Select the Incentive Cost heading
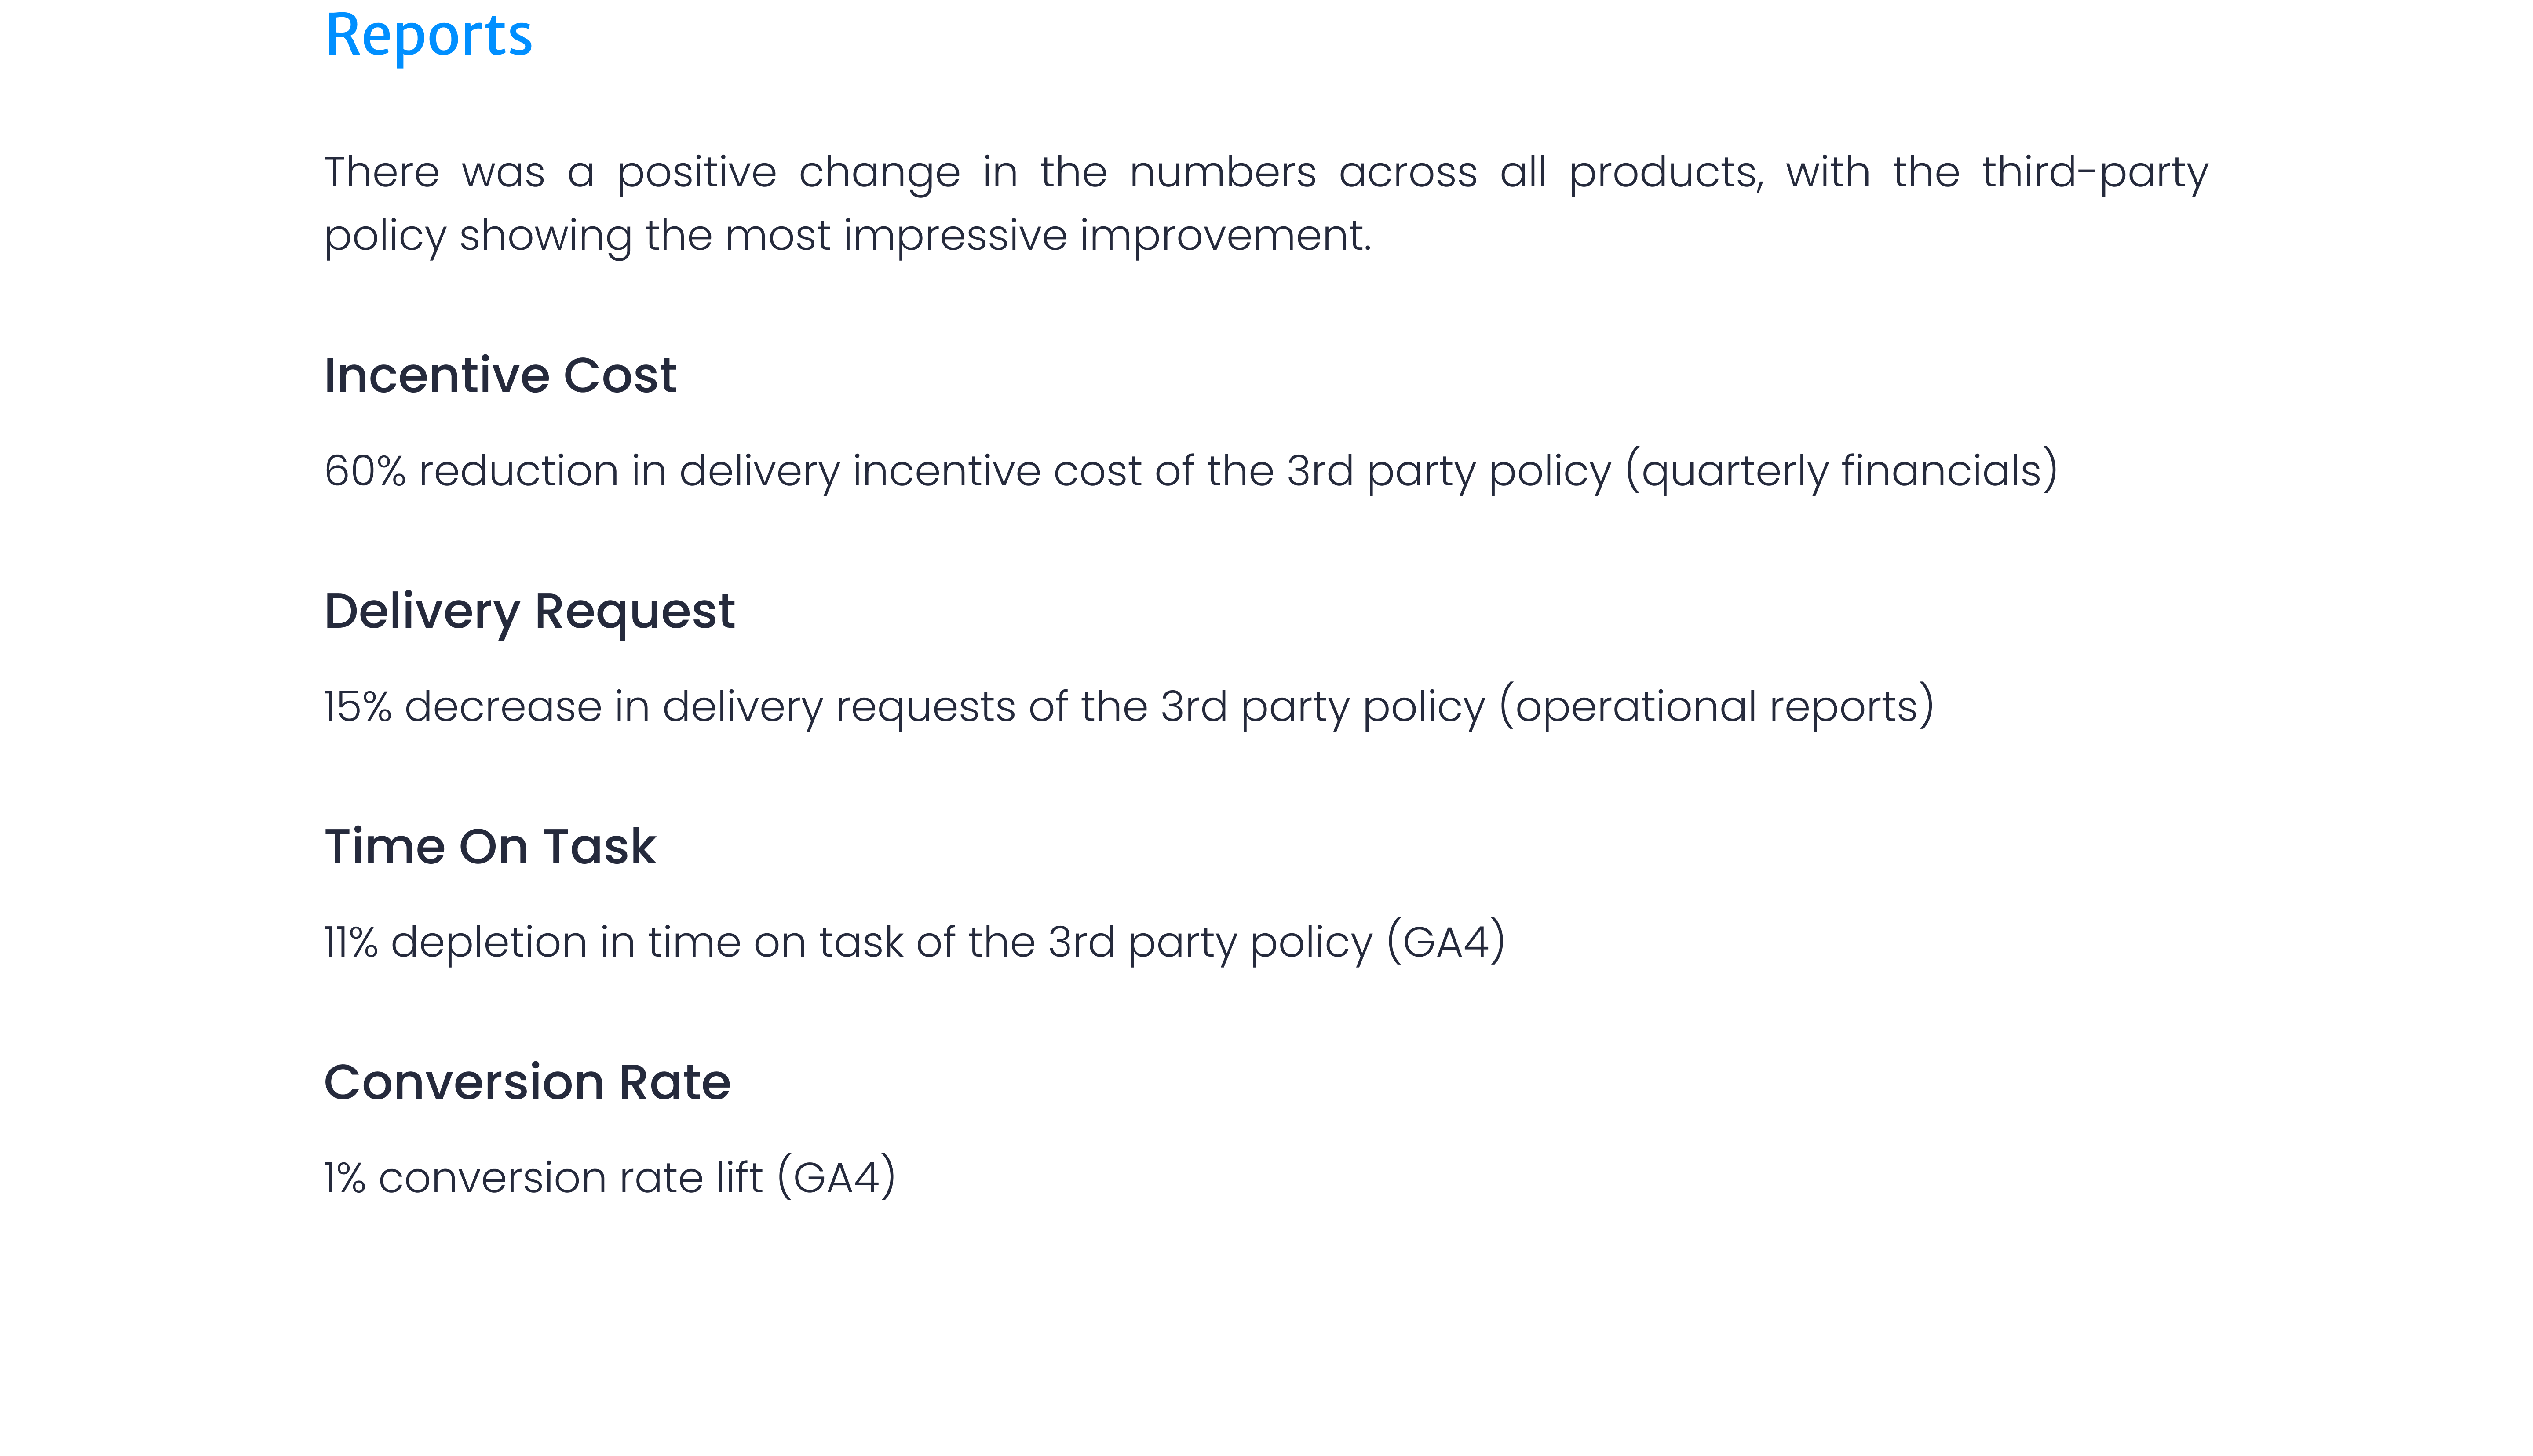The width and height of the screenshot is (2533, 1456). coord(500,376)
